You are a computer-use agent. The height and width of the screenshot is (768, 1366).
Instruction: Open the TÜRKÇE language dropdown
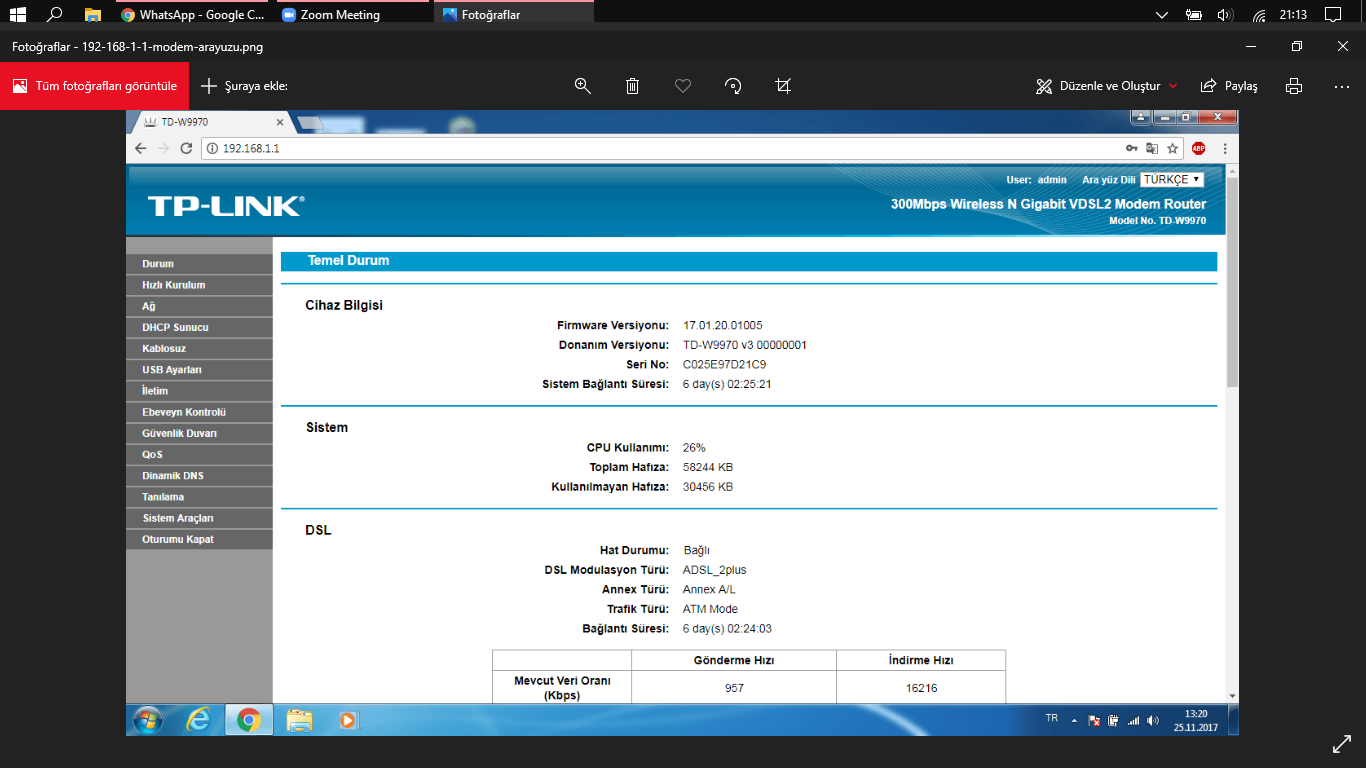pos(1172,180)
